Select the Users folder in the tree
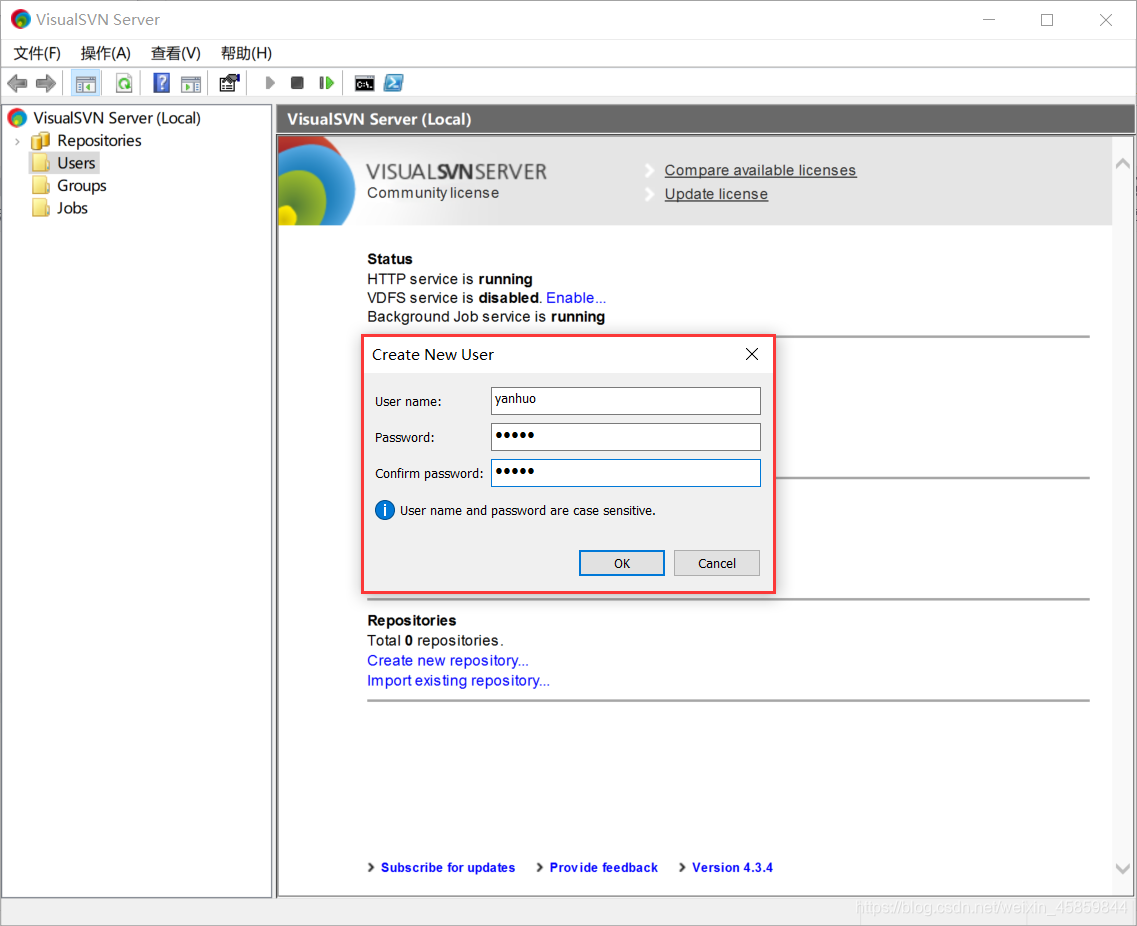The image size is (1137, 926). pyautogui.click(x=76, y=163)
